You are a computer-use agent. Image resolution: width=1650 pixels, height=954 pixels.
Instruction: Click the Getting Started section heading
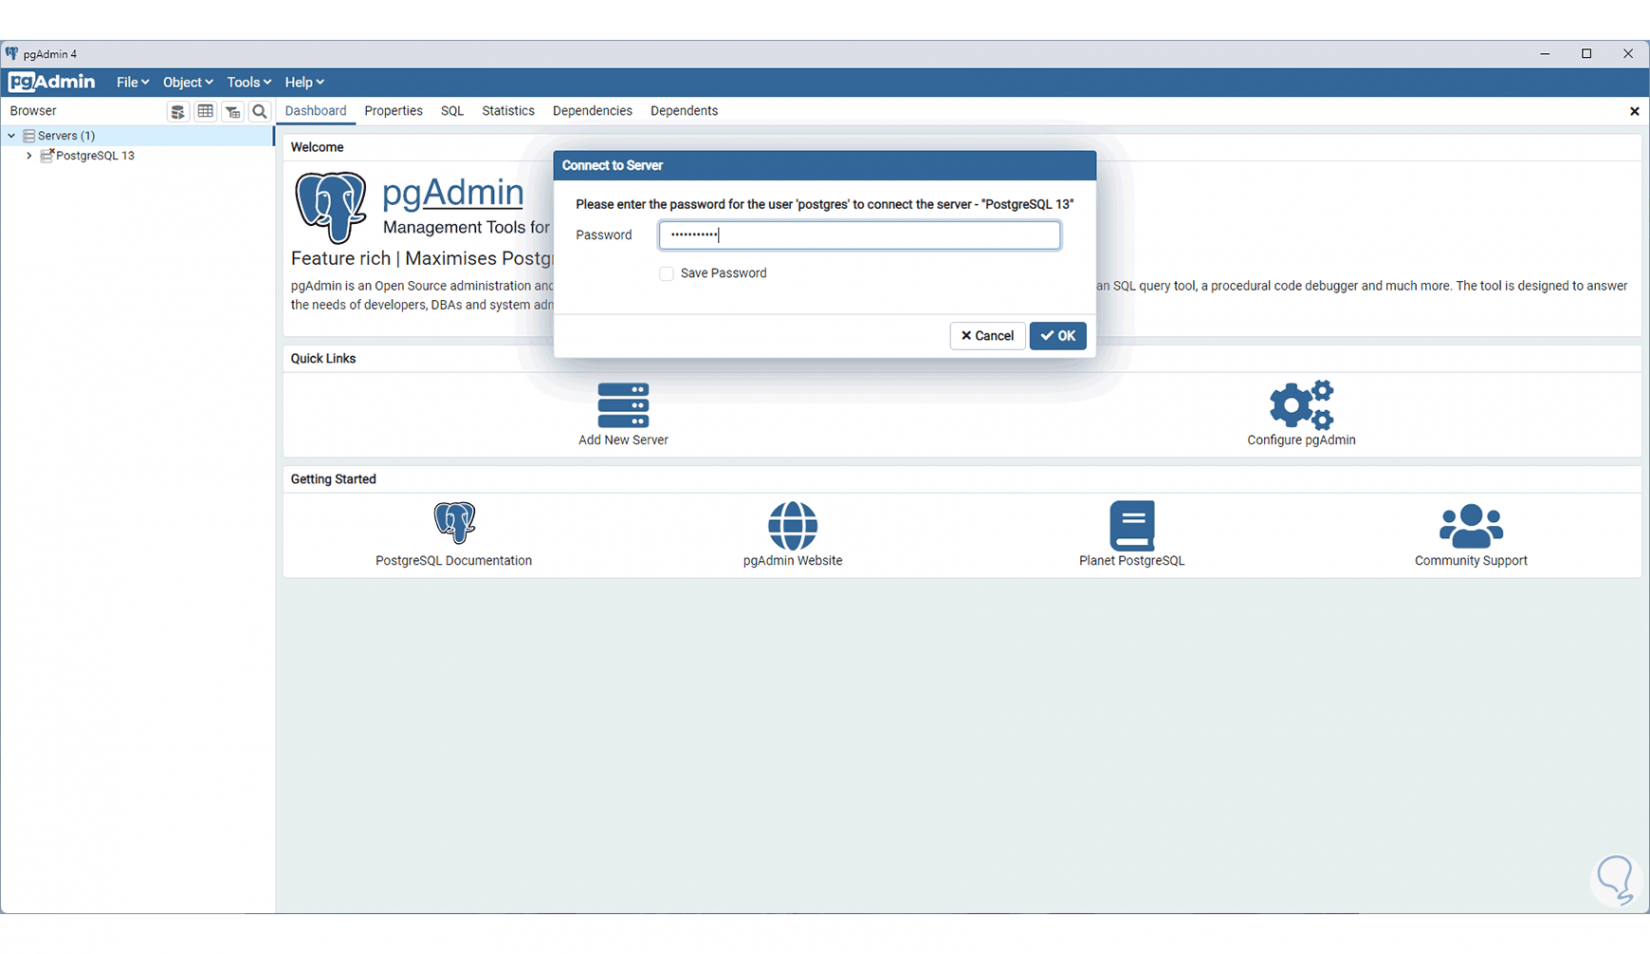(x=333, y=479)
